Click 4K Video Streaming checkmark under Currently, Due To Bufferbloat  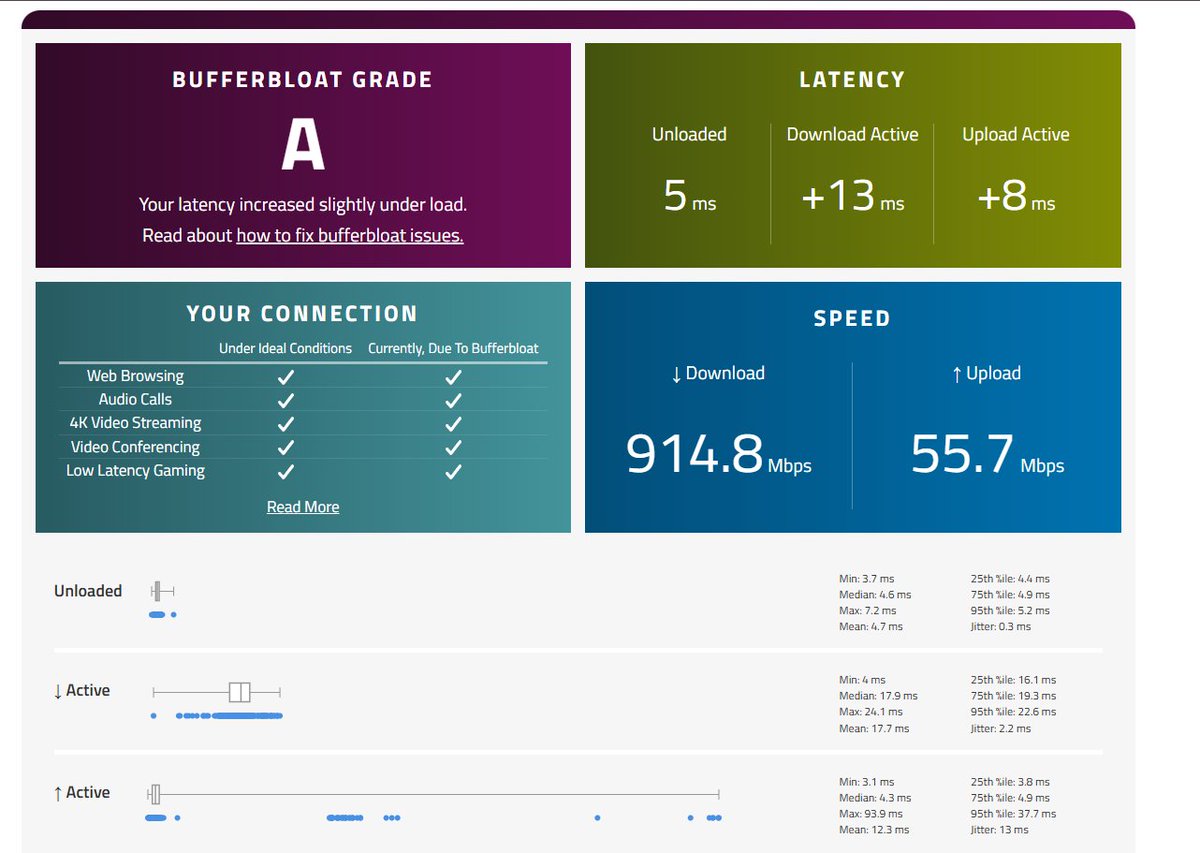click(453, 424)
